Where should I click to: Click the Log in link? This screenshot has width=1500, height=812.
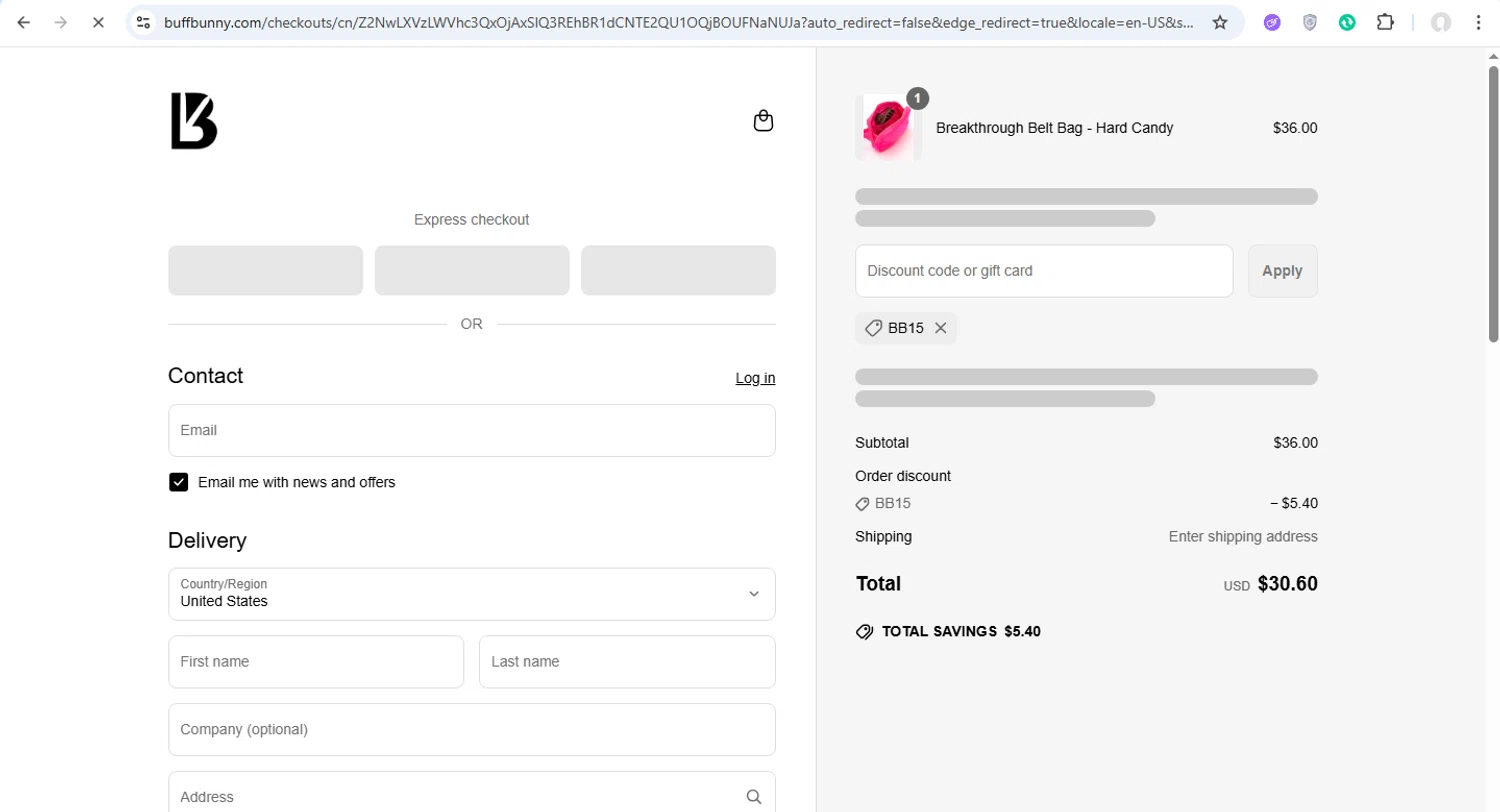(755, 378)
